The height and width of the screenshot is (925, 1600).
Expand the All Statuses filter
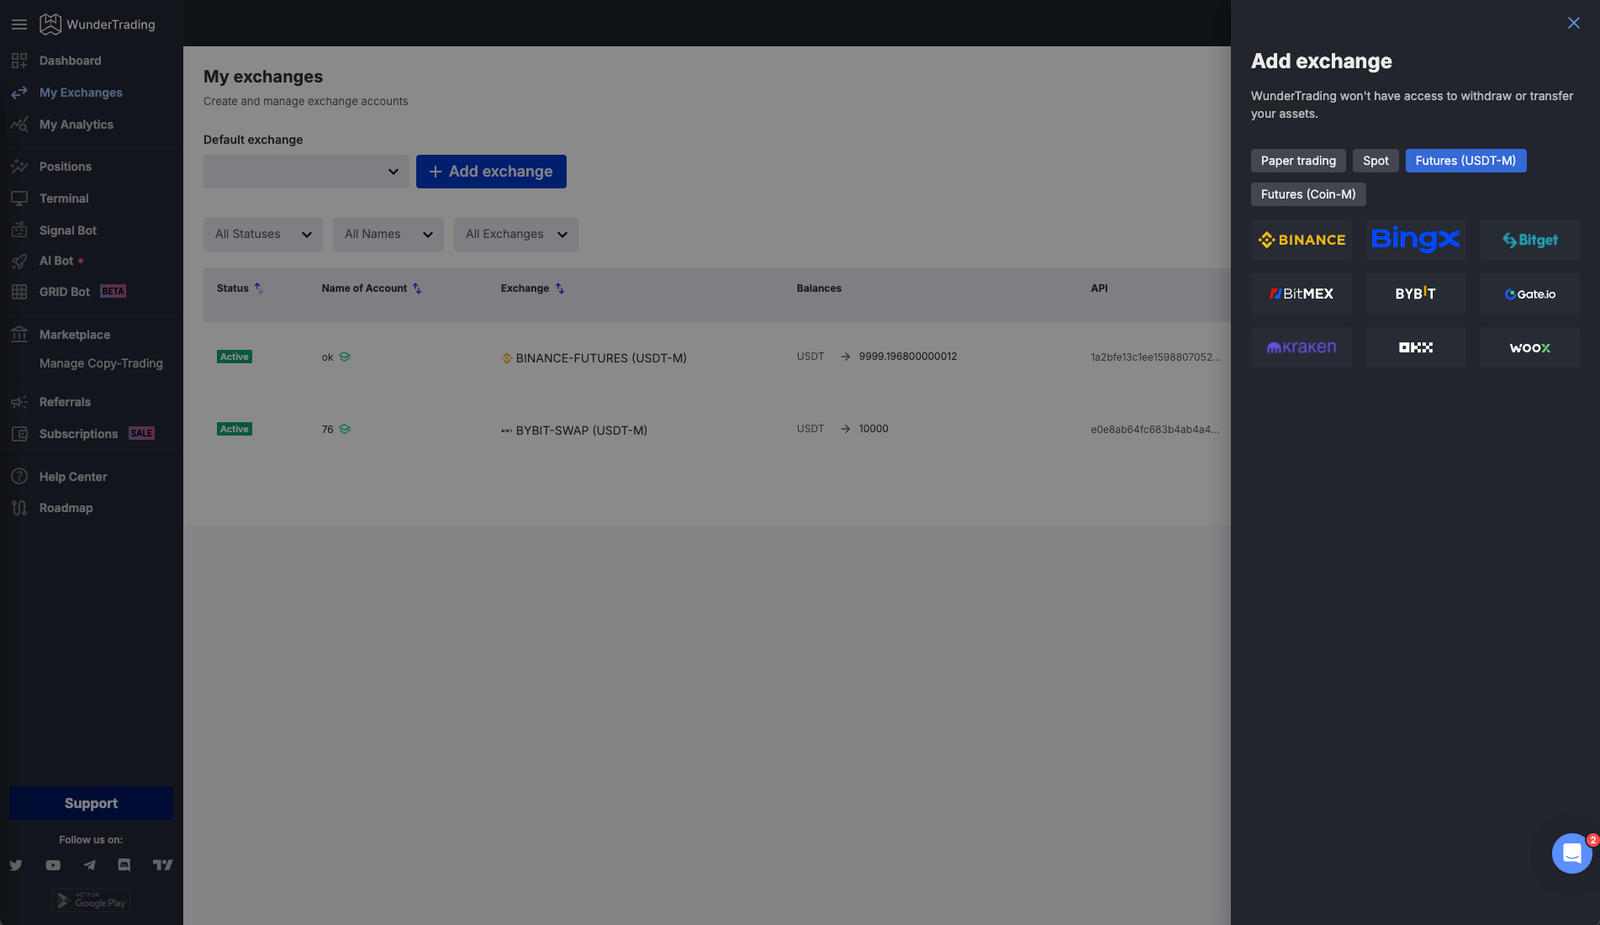pos(263,234)
